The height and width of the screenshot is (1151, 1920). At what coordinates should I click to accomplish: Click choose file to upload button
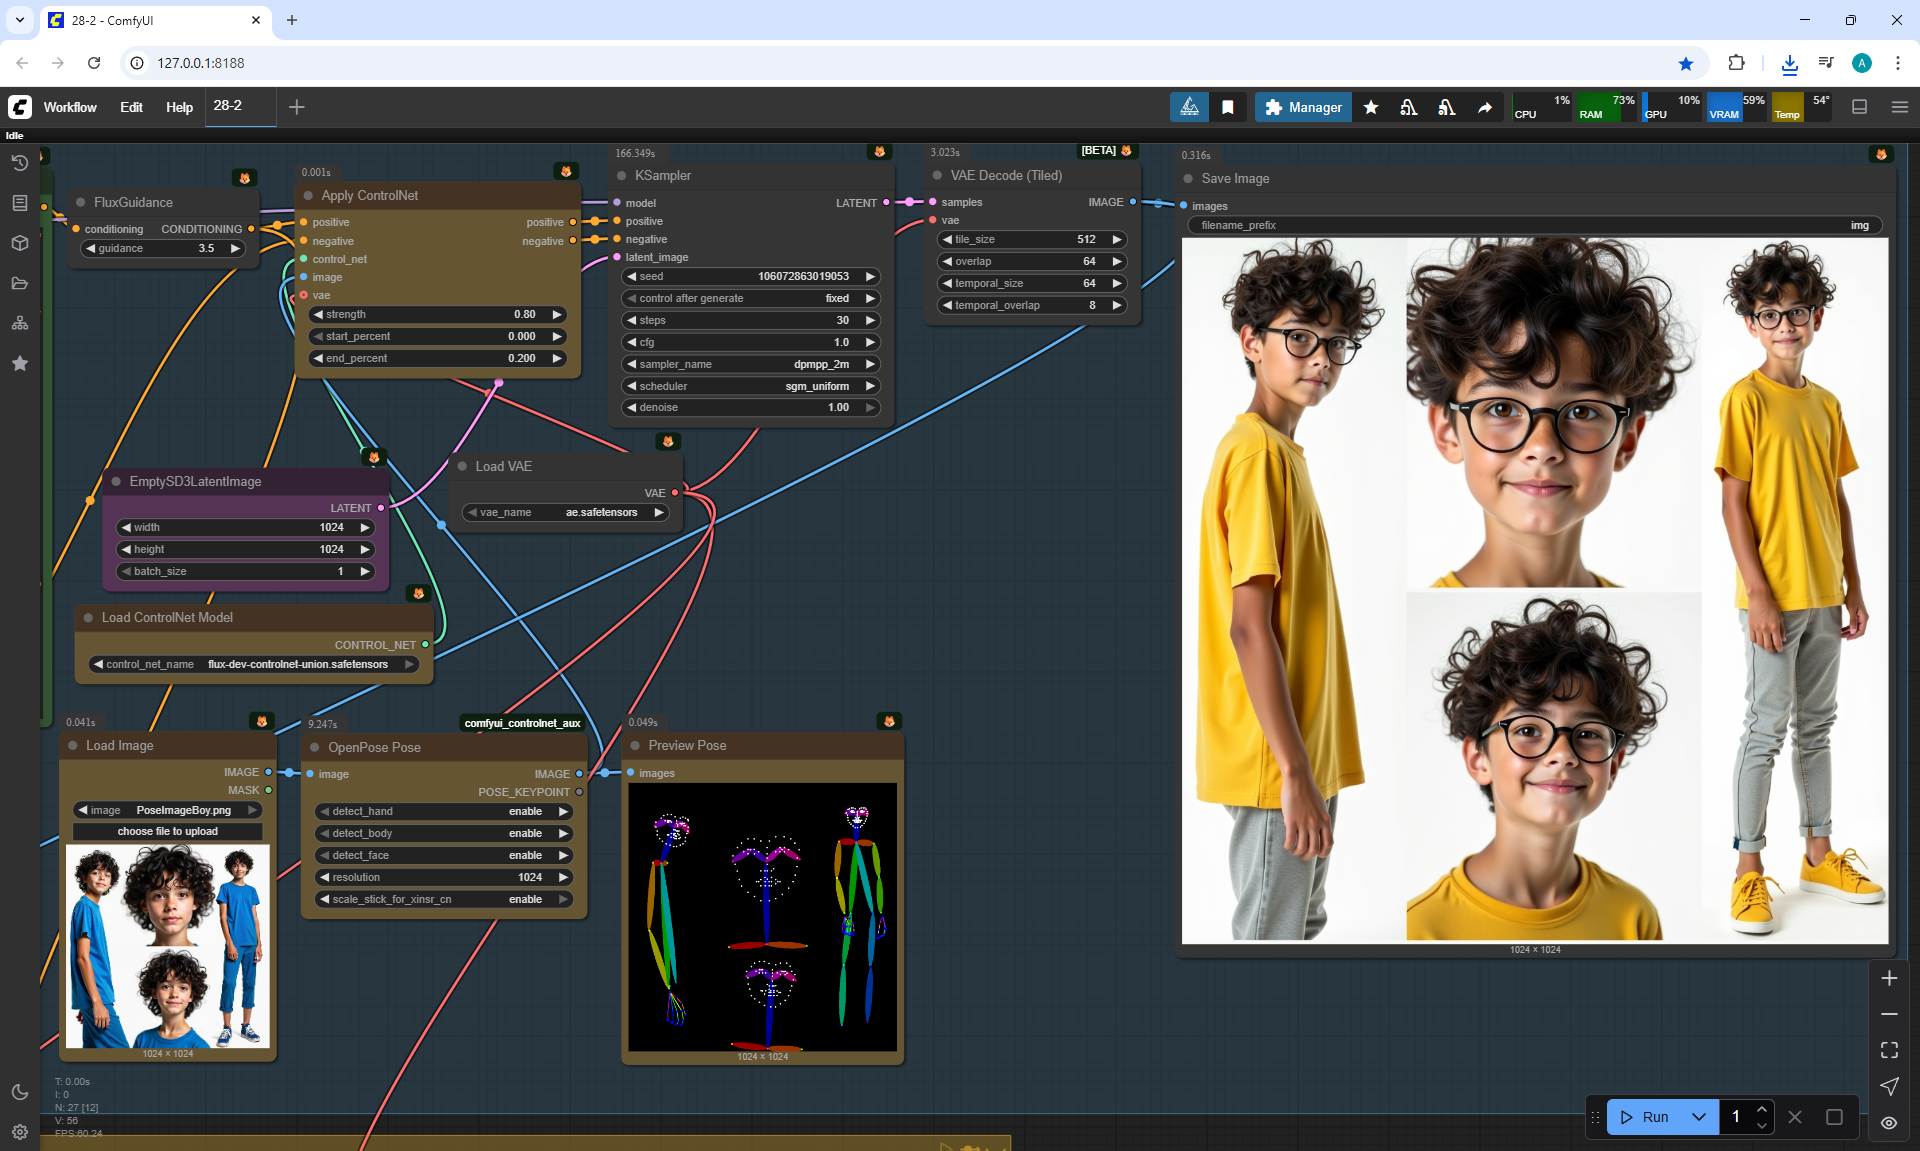pyautogui.click(x=167, y=831)
